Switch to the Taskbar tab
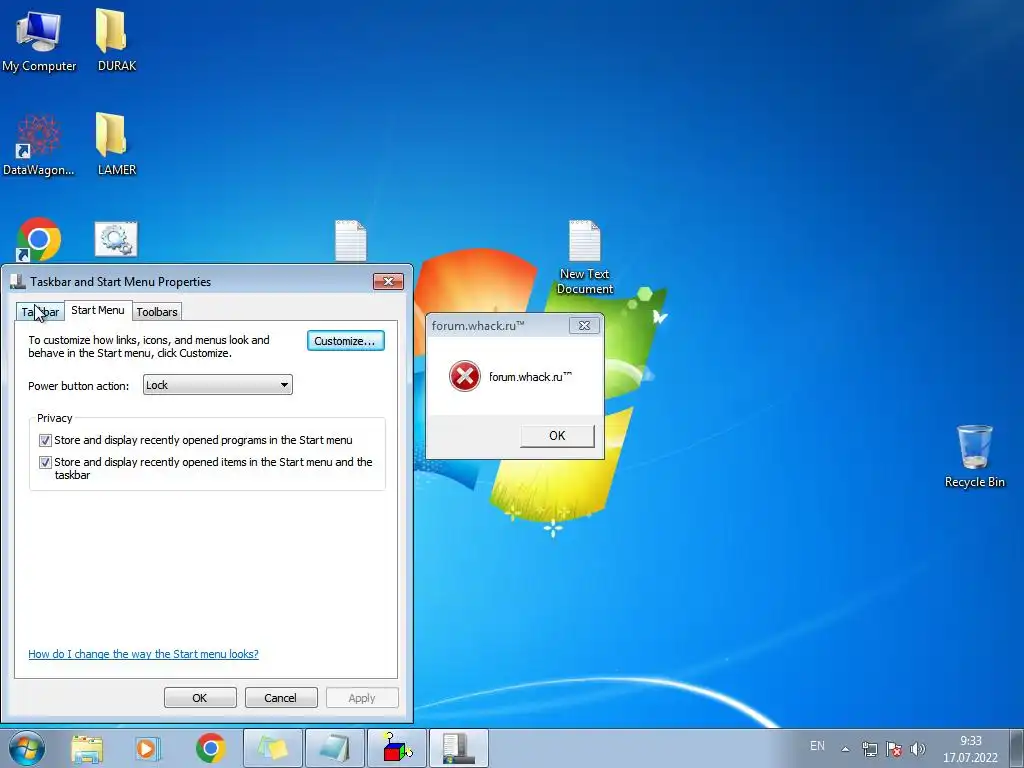The width and height of the screenshot is (1024, 768). 40,312
